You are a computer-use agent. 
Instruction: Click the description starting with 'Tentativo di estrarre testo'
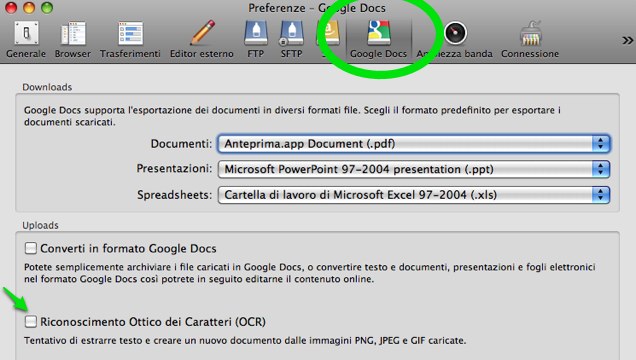click(x=245, y=341)
